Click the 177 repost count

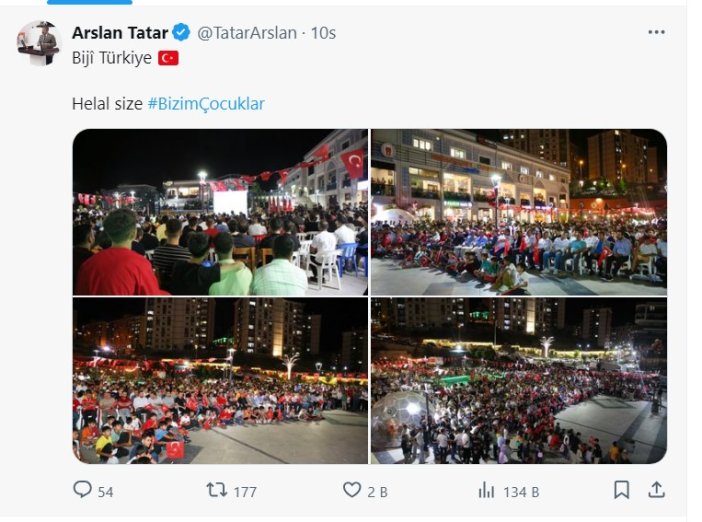tap(245, 492)
